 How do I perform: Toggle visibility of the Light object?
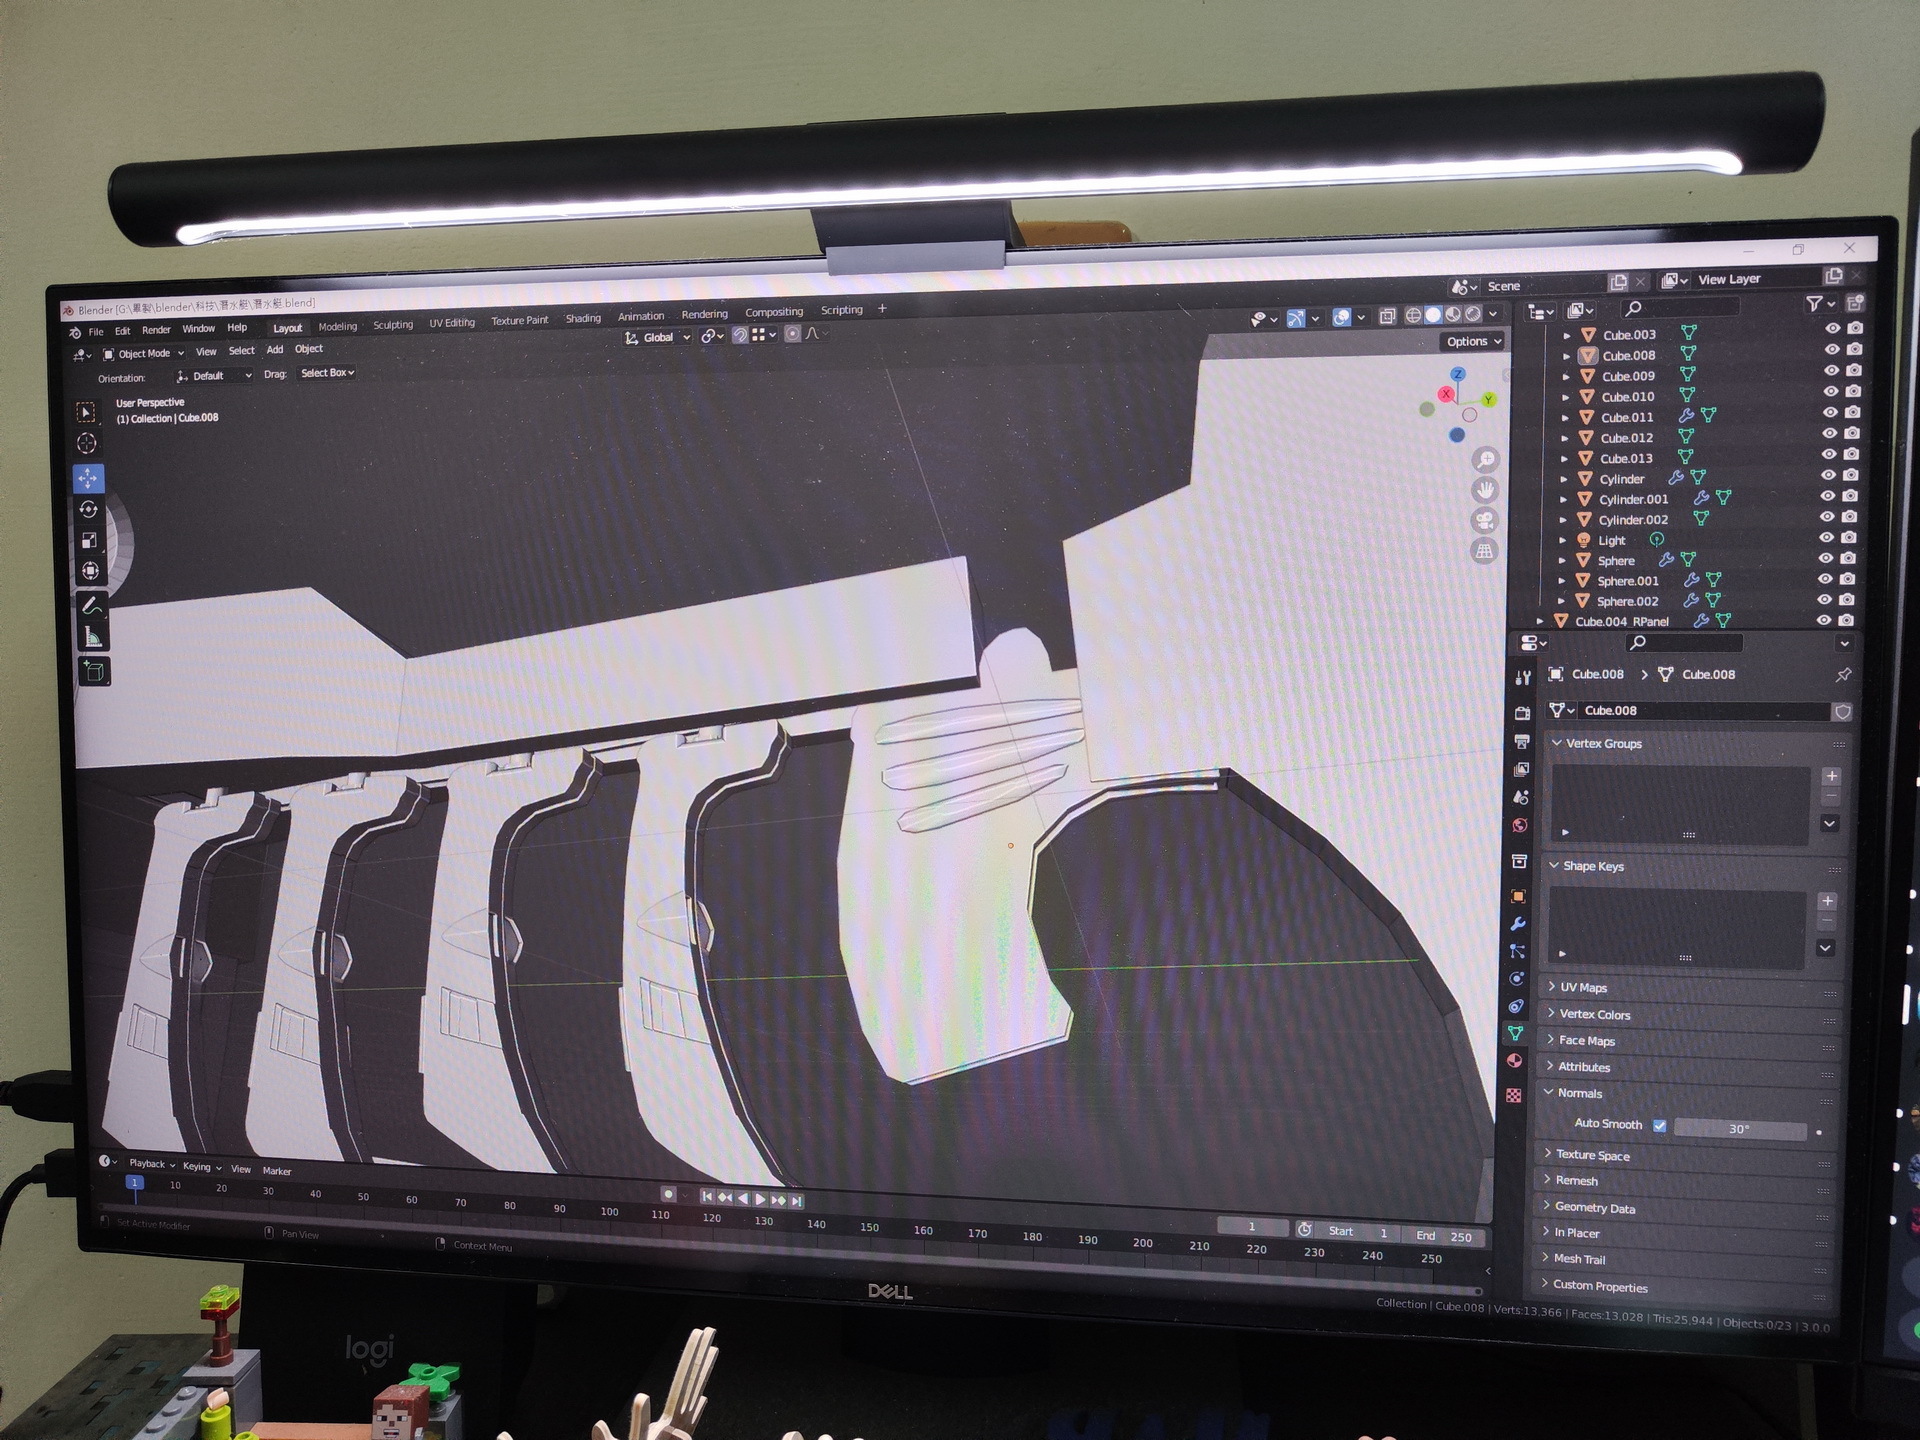pos(1826,537)
